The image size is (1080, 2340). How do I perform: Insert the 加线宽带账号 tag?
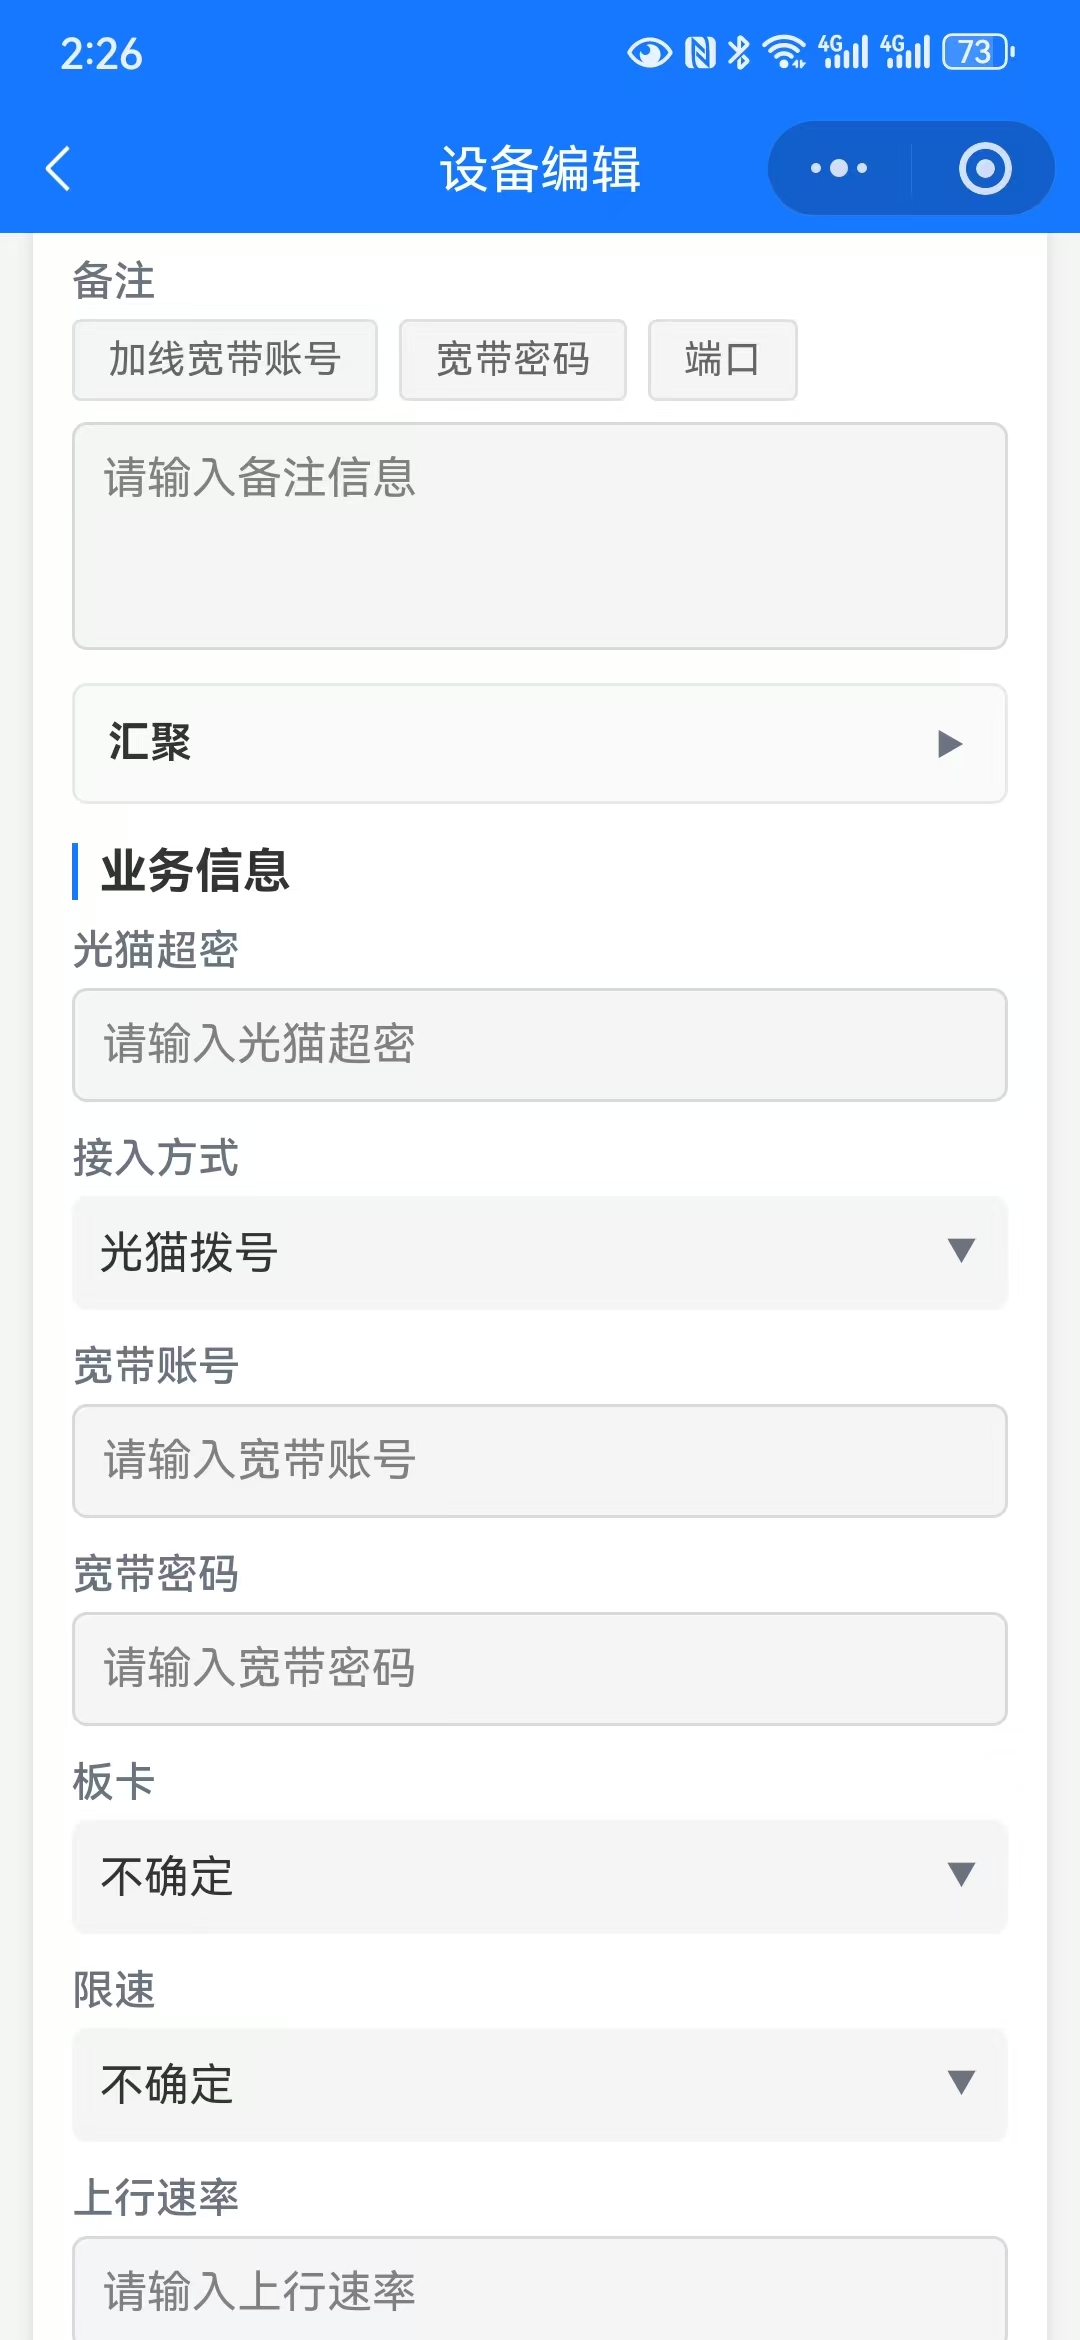[225, 360]
